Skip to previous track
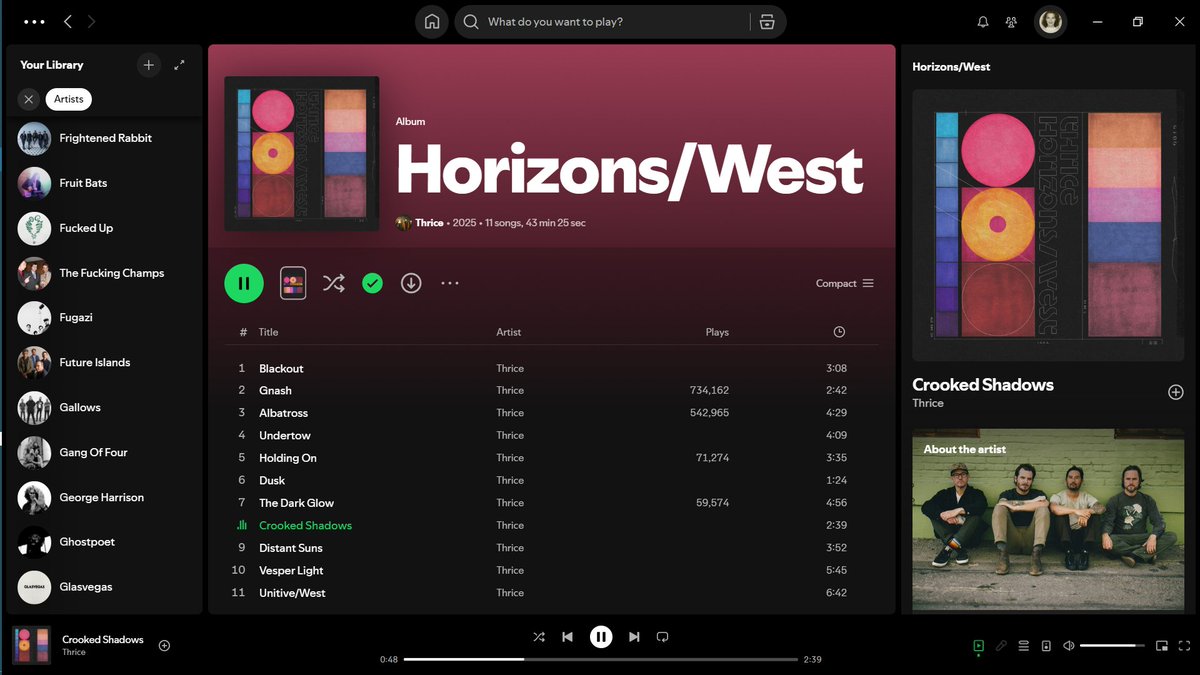 567,637
